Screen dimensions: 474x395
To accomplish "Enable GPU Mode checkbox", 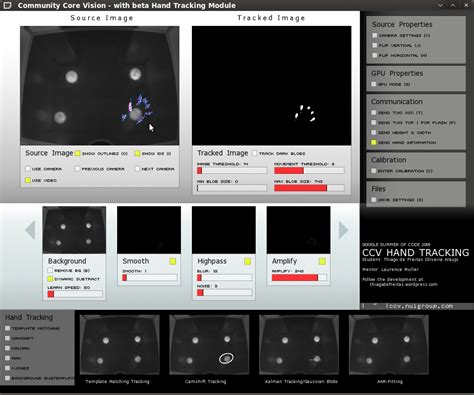I will tap(374, 84).
